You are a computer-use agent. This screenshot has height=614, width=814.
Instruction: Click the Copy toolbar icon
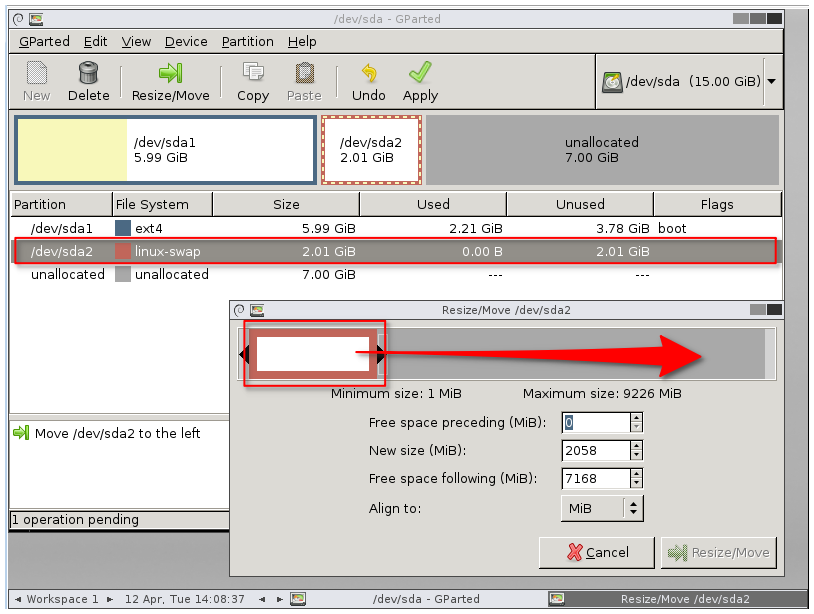[253, 73]
